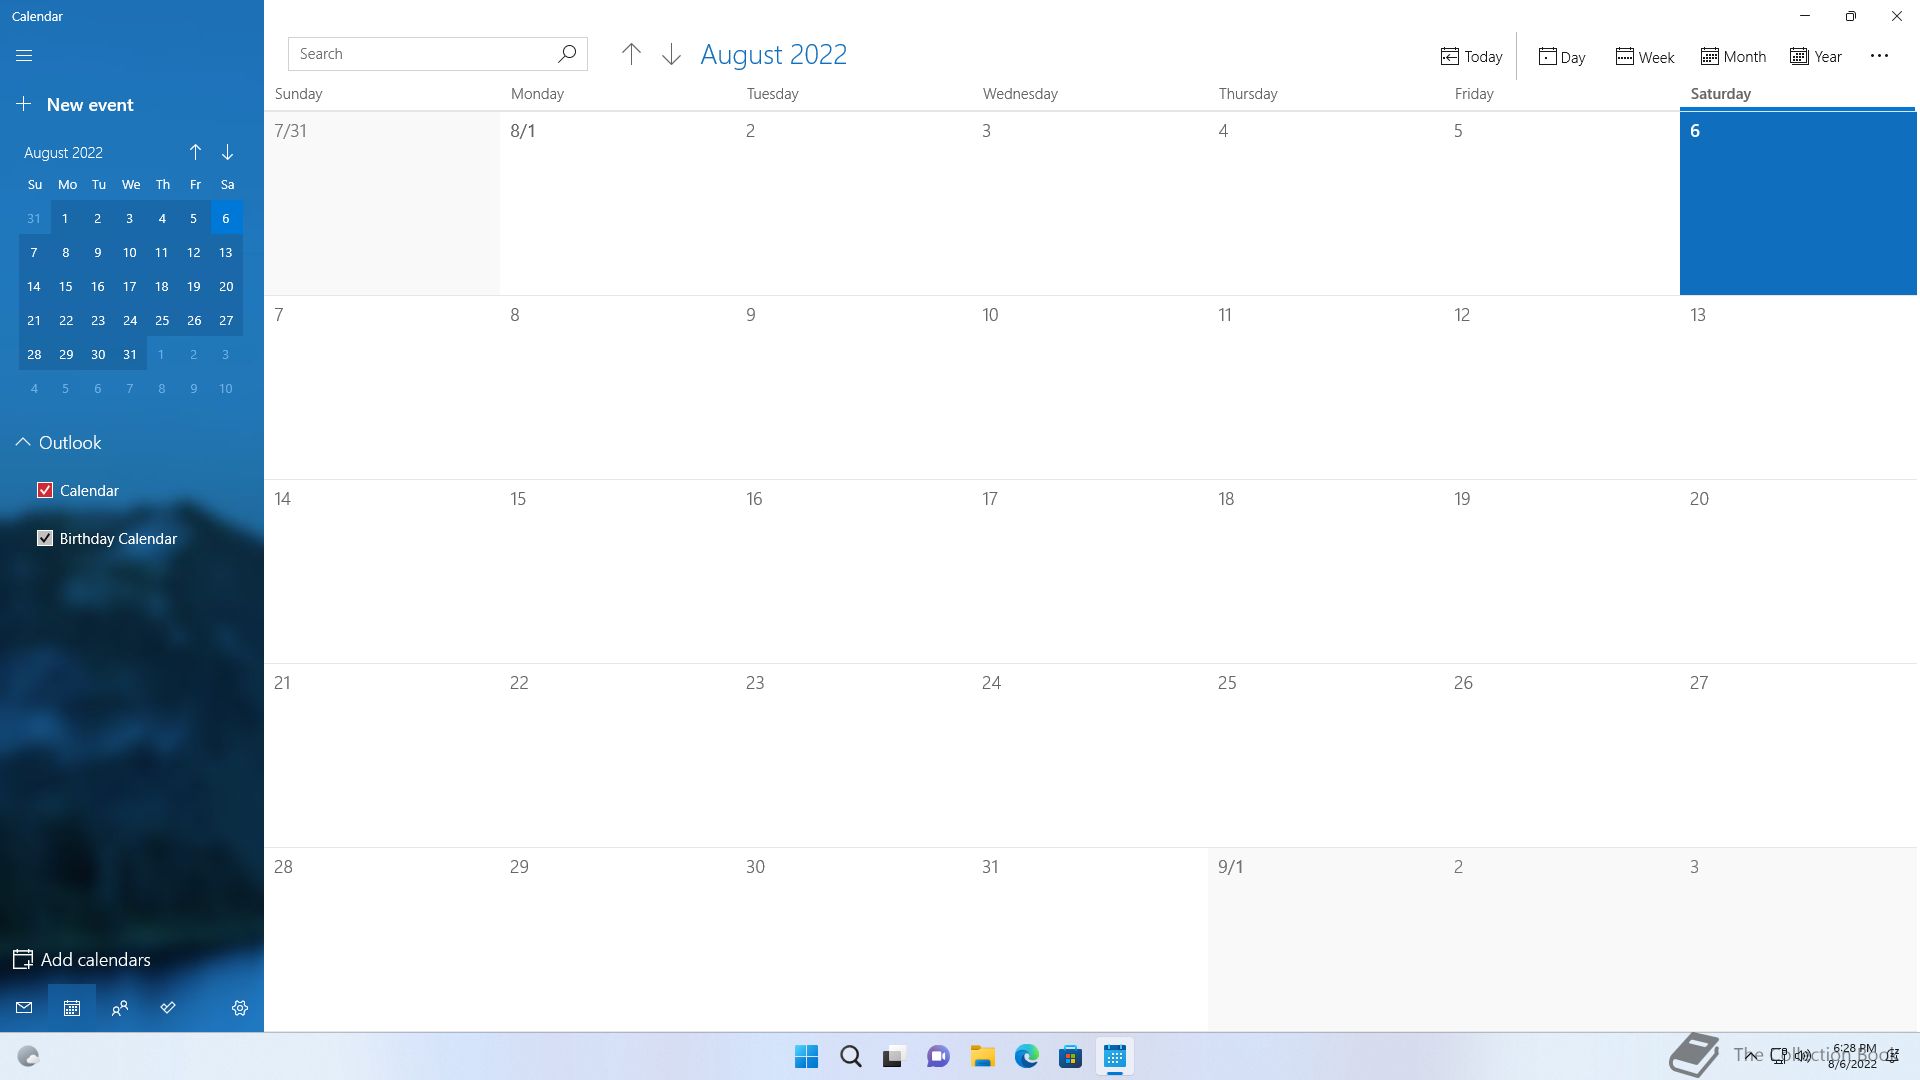Select 6 in the mini calendar
The height and width of the screenshot is (1080, 1920).
tap(226, 218)
